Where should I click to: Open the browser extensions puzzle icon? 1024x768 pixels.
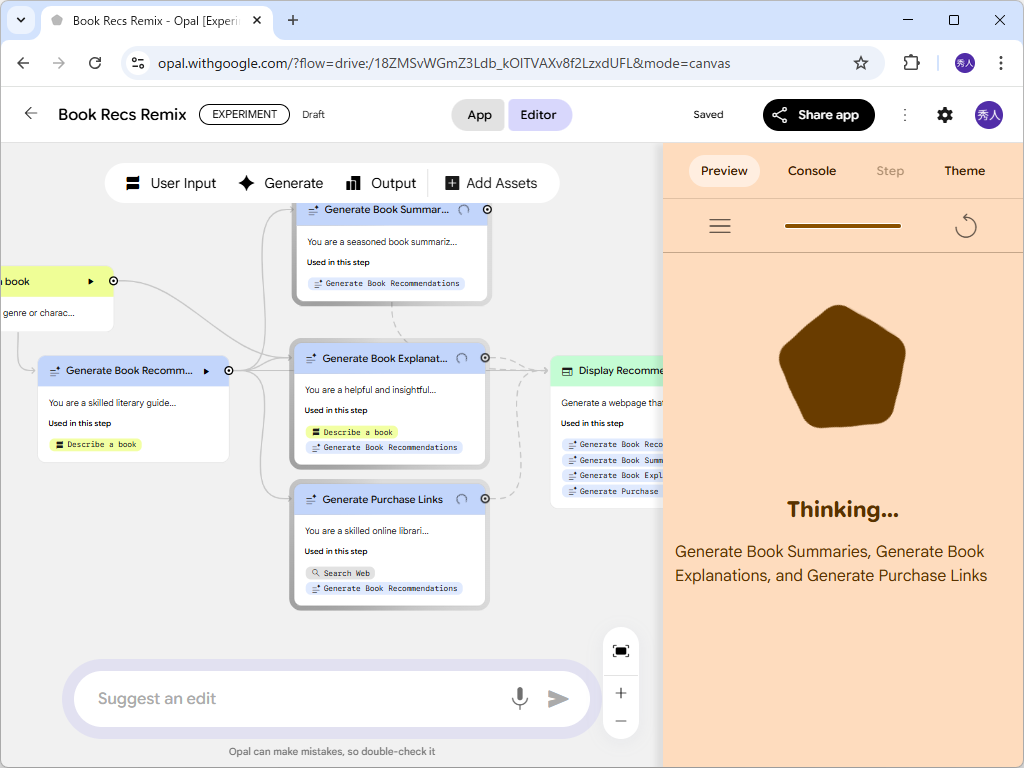pyautogui.click(x=911, y=63)
